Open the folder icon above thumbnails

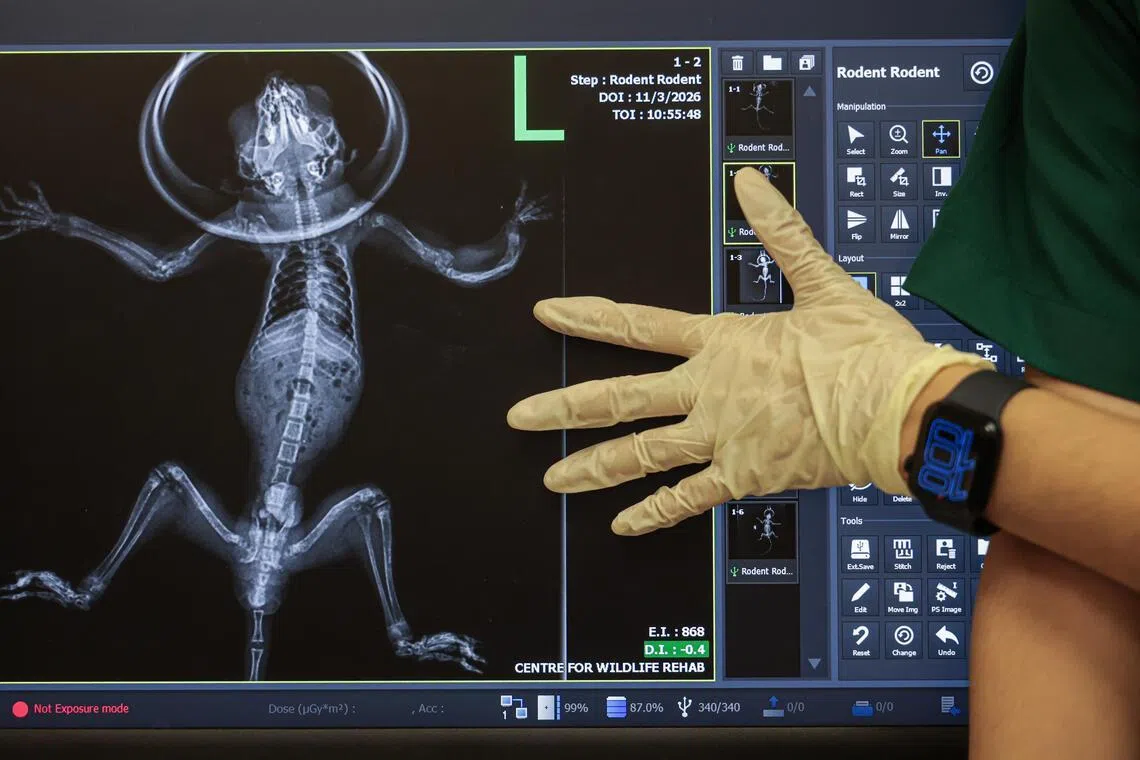(771, 63)
